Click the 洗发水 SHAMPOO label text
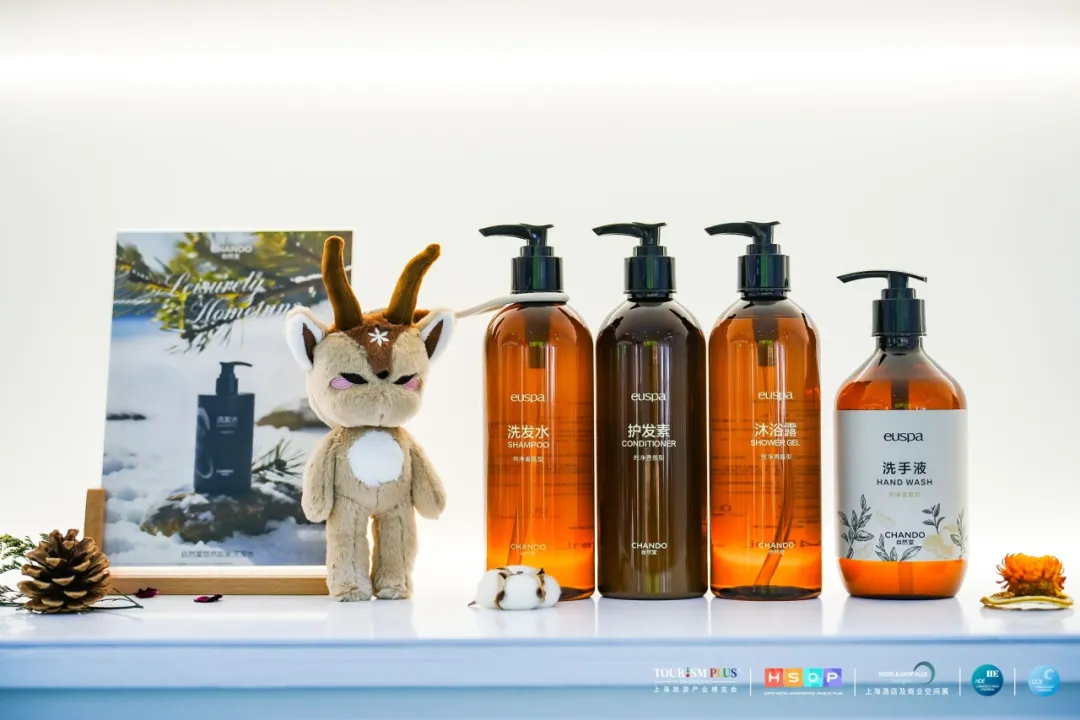 click(528, 437)
